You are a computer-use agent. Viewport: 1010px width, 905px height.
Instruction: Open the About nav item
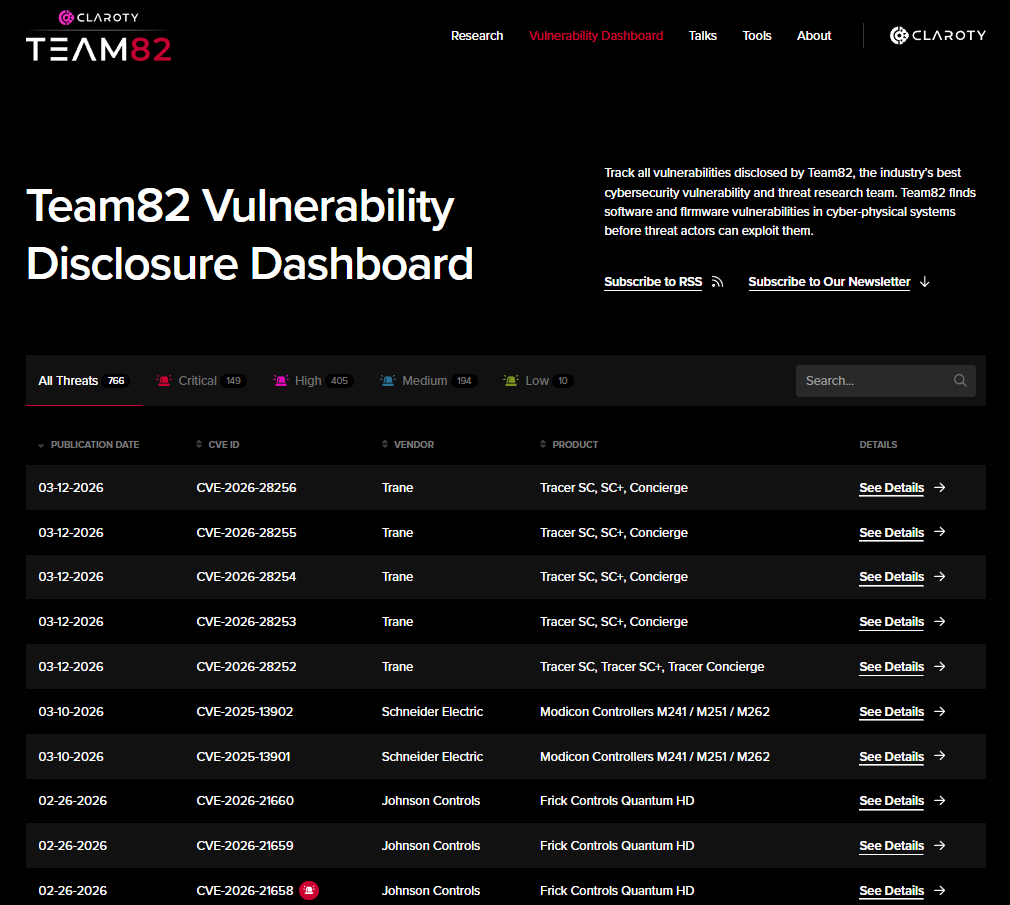814,36
